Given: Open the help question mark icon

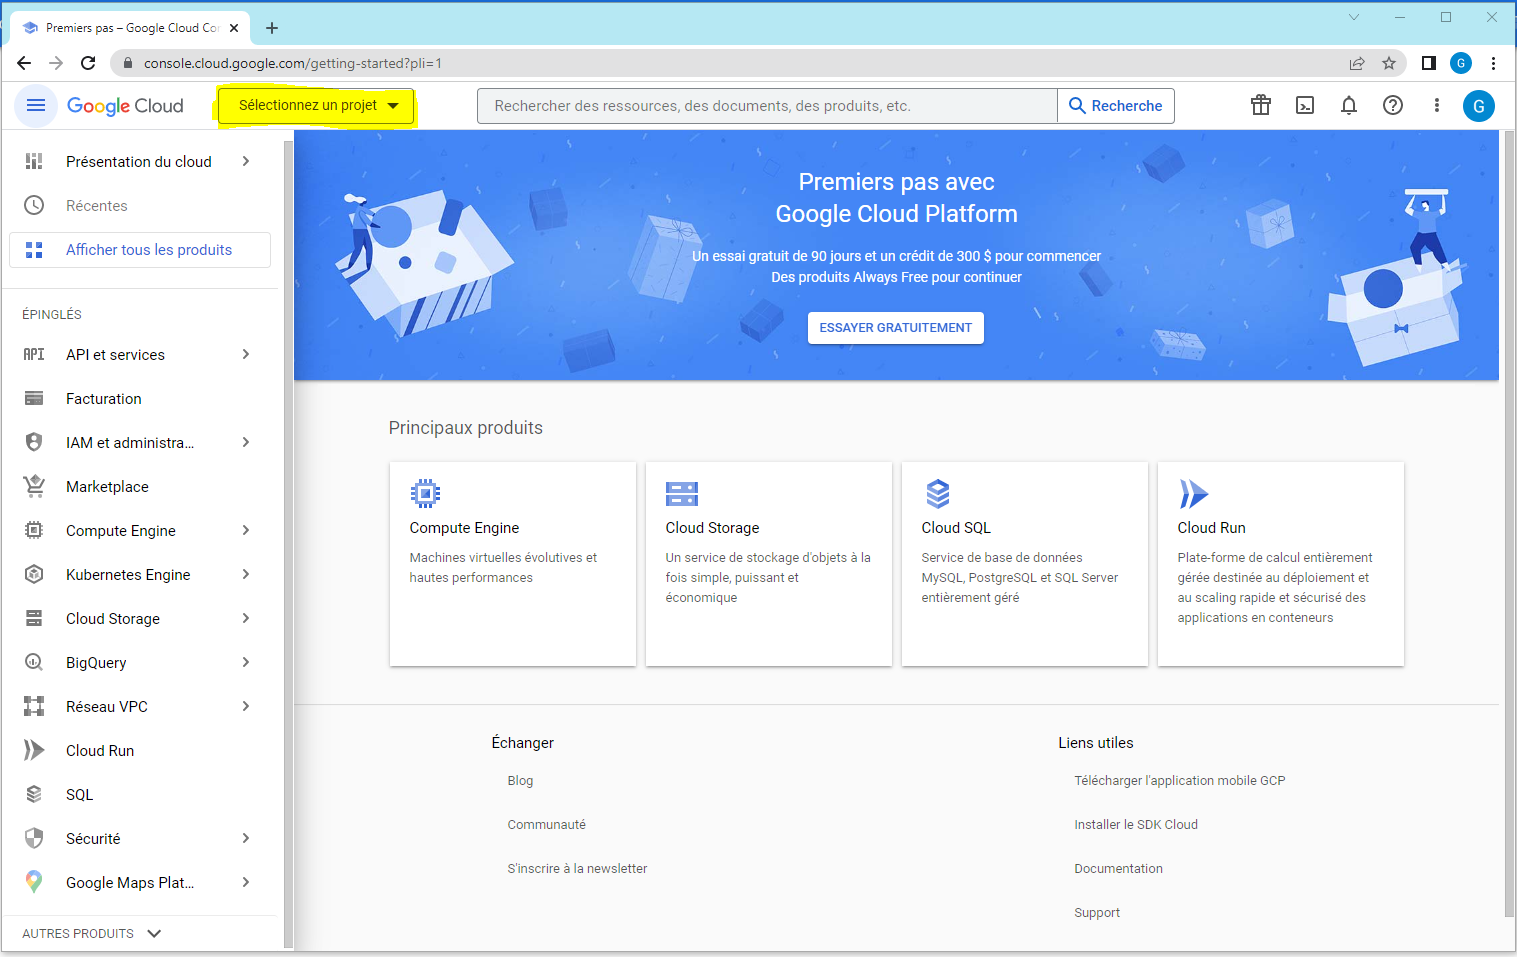Looking at the screenshot, I should coord(1393,105).
